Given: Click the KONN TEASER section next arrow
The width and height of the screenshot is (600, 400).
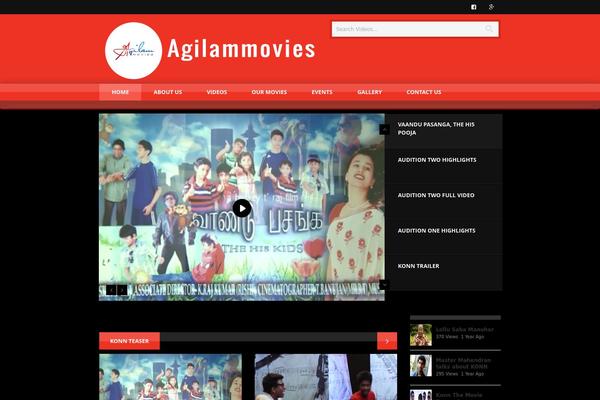Looking at the screenshot, I should point(387,341).
